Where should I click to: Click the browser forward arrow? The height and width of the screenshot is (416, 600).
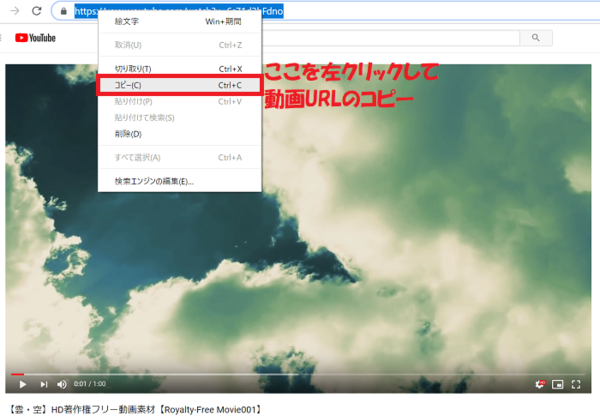point(15,11)
